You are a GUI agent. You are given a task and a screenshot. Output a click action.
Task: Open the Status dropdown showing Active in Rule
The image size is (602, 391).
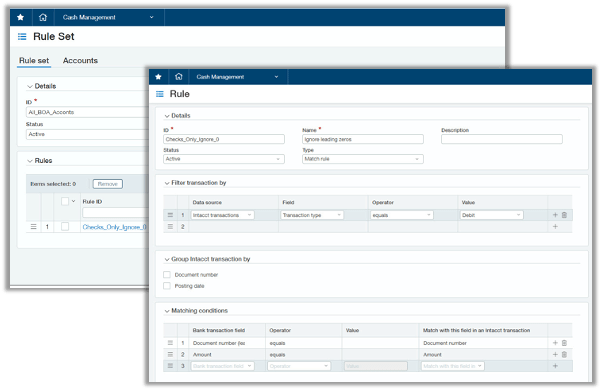(224, 159)
